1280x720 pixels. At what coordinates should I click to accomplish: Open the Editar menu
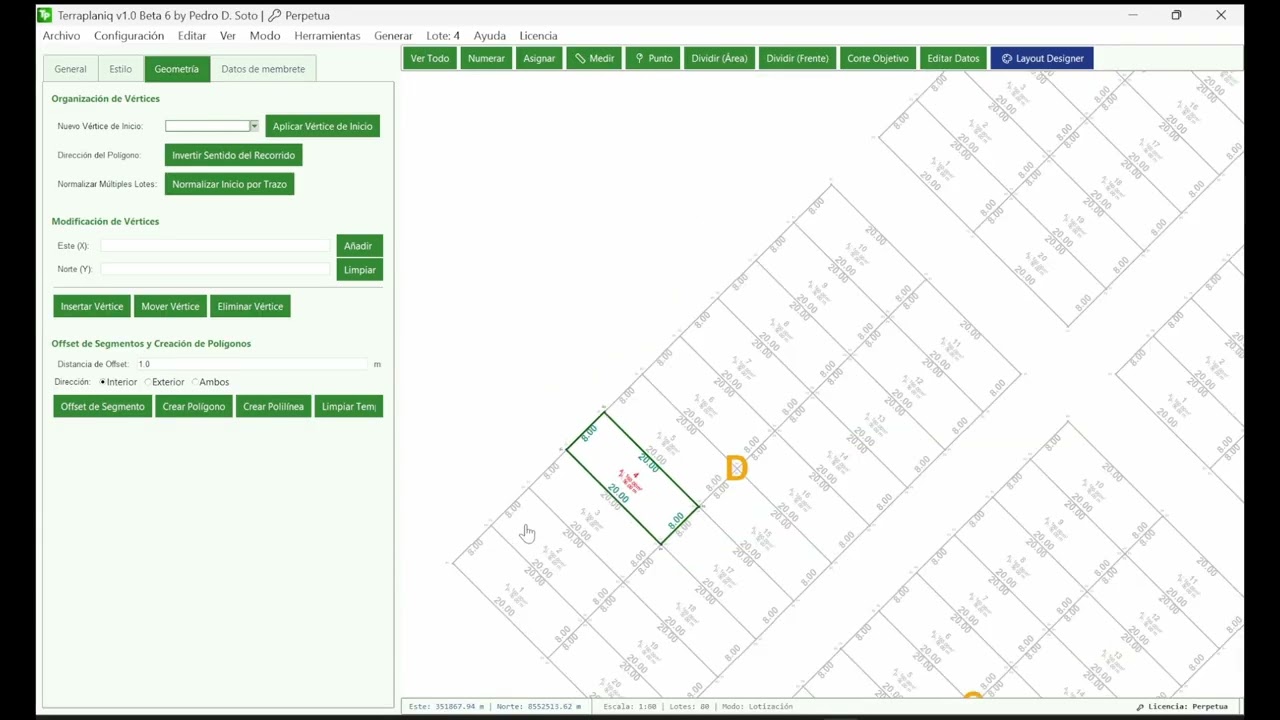192,35
